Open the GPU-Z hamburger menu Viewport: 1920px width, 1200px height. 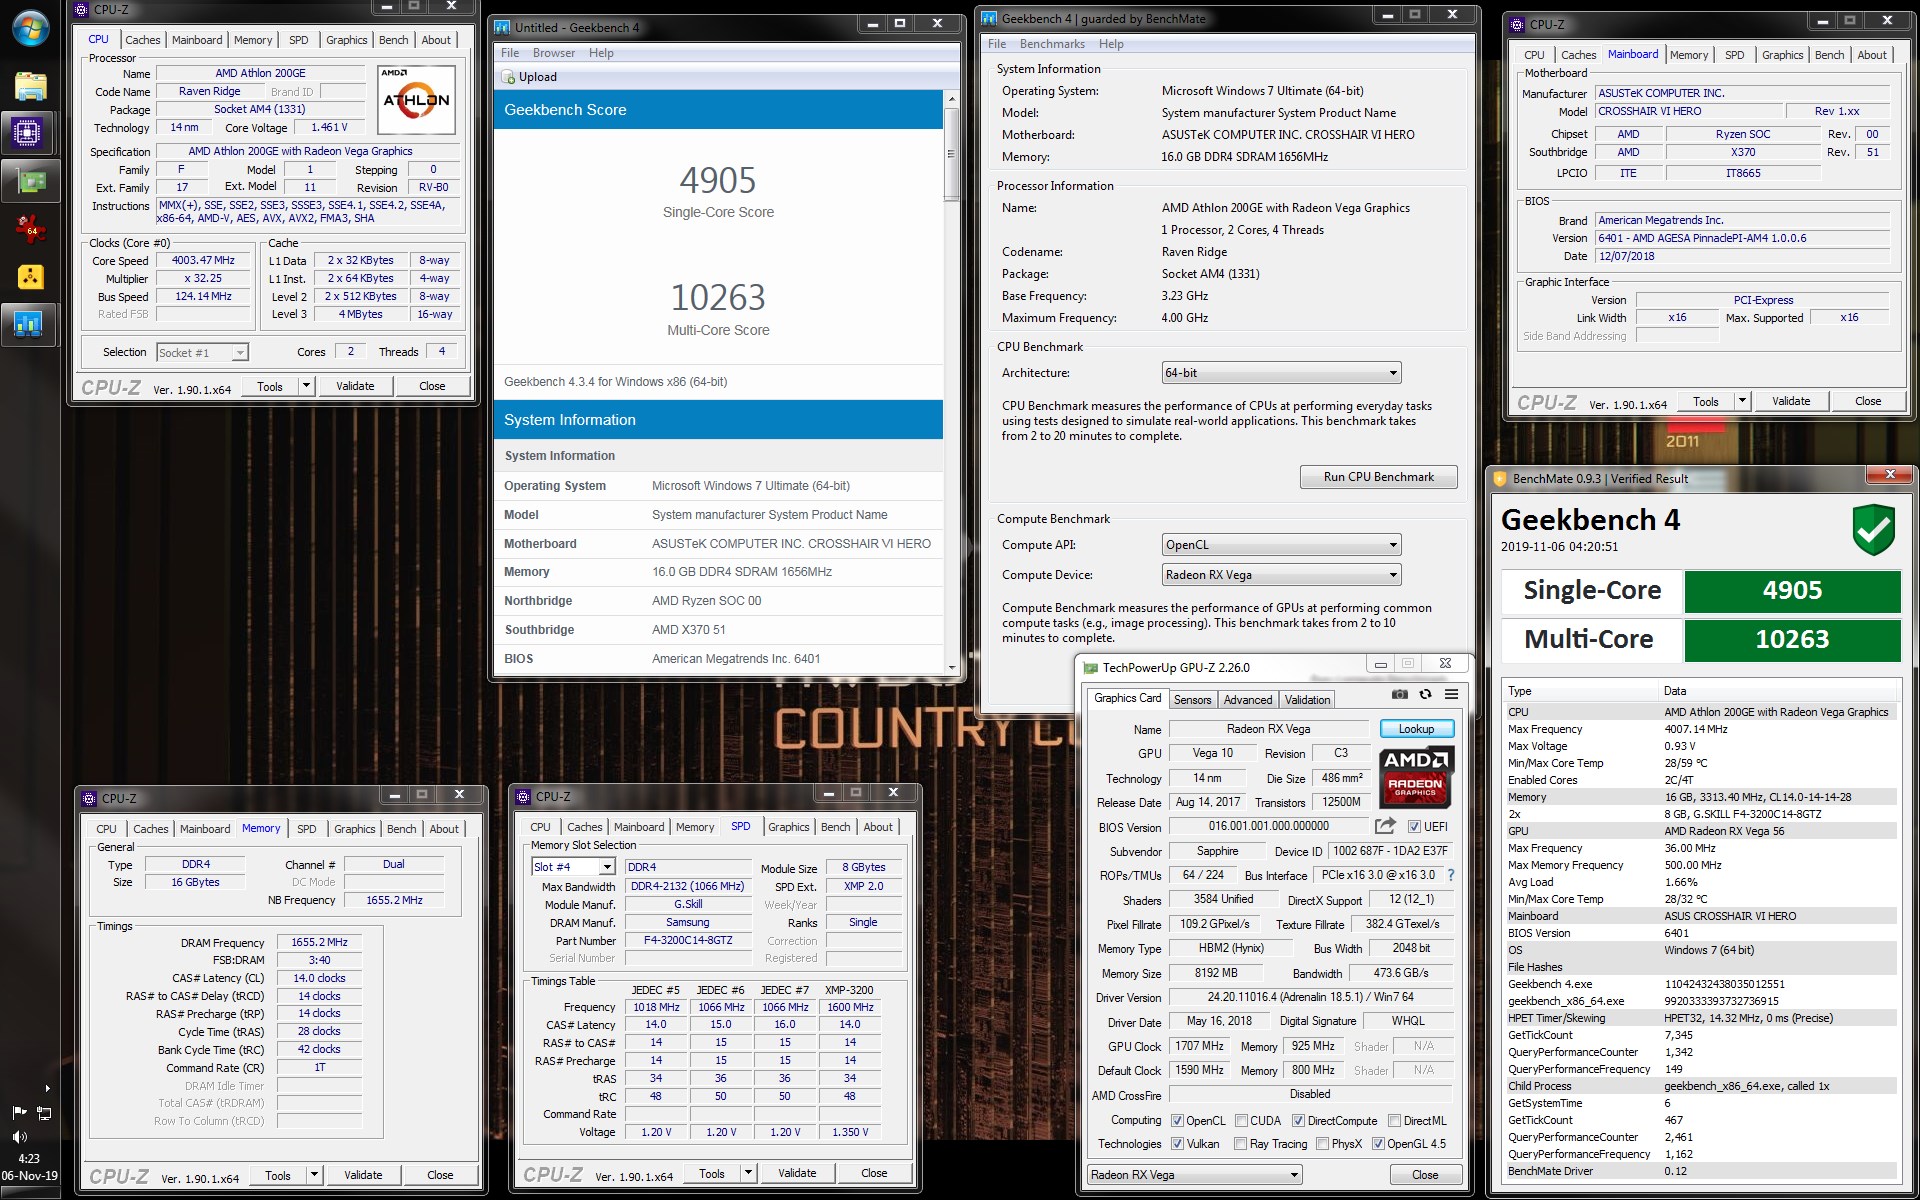pos(1451,694)
